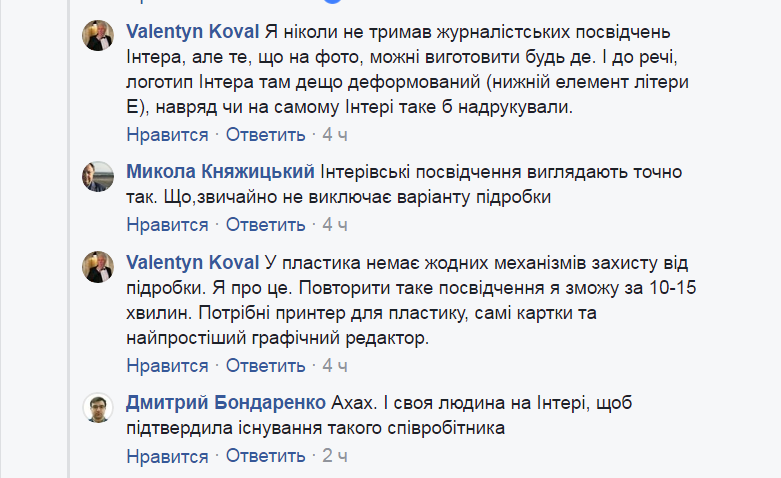Open Дмитрий Бондаренко's profile name link
This screenshot has width=781, height=478.
[x=226, y=403]
